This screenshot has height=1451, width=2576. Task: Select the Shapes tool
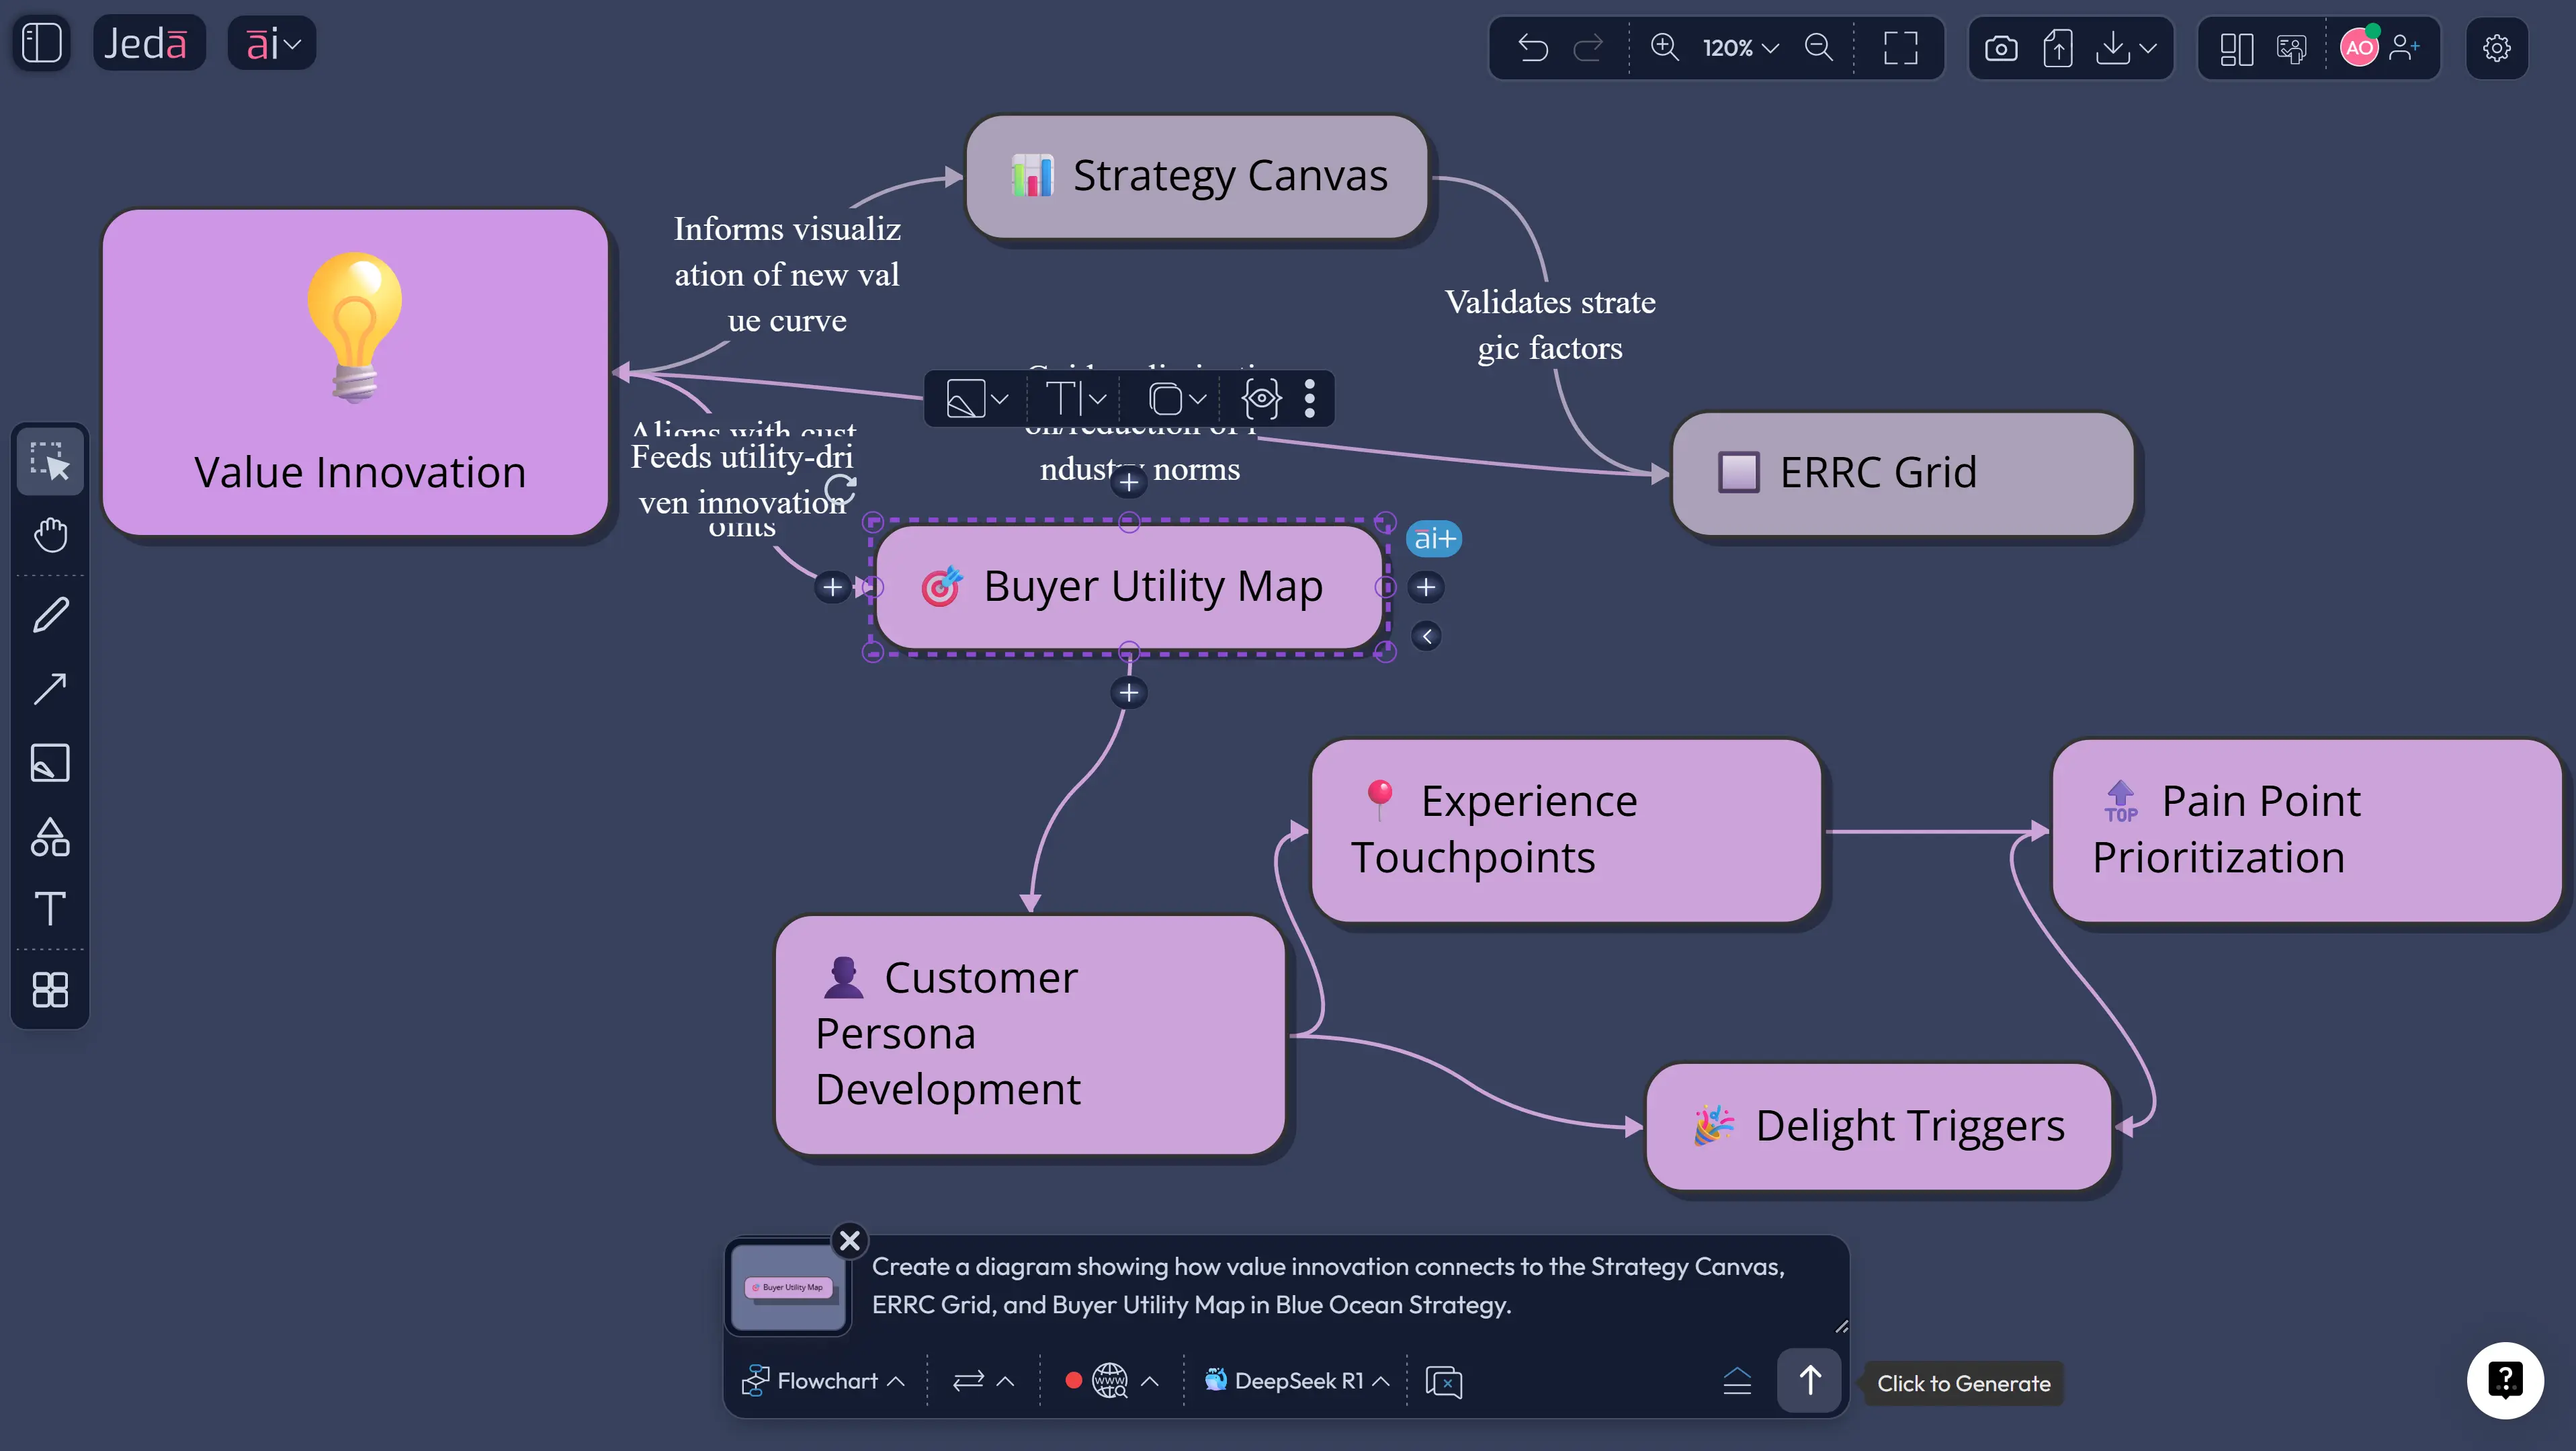50,837
